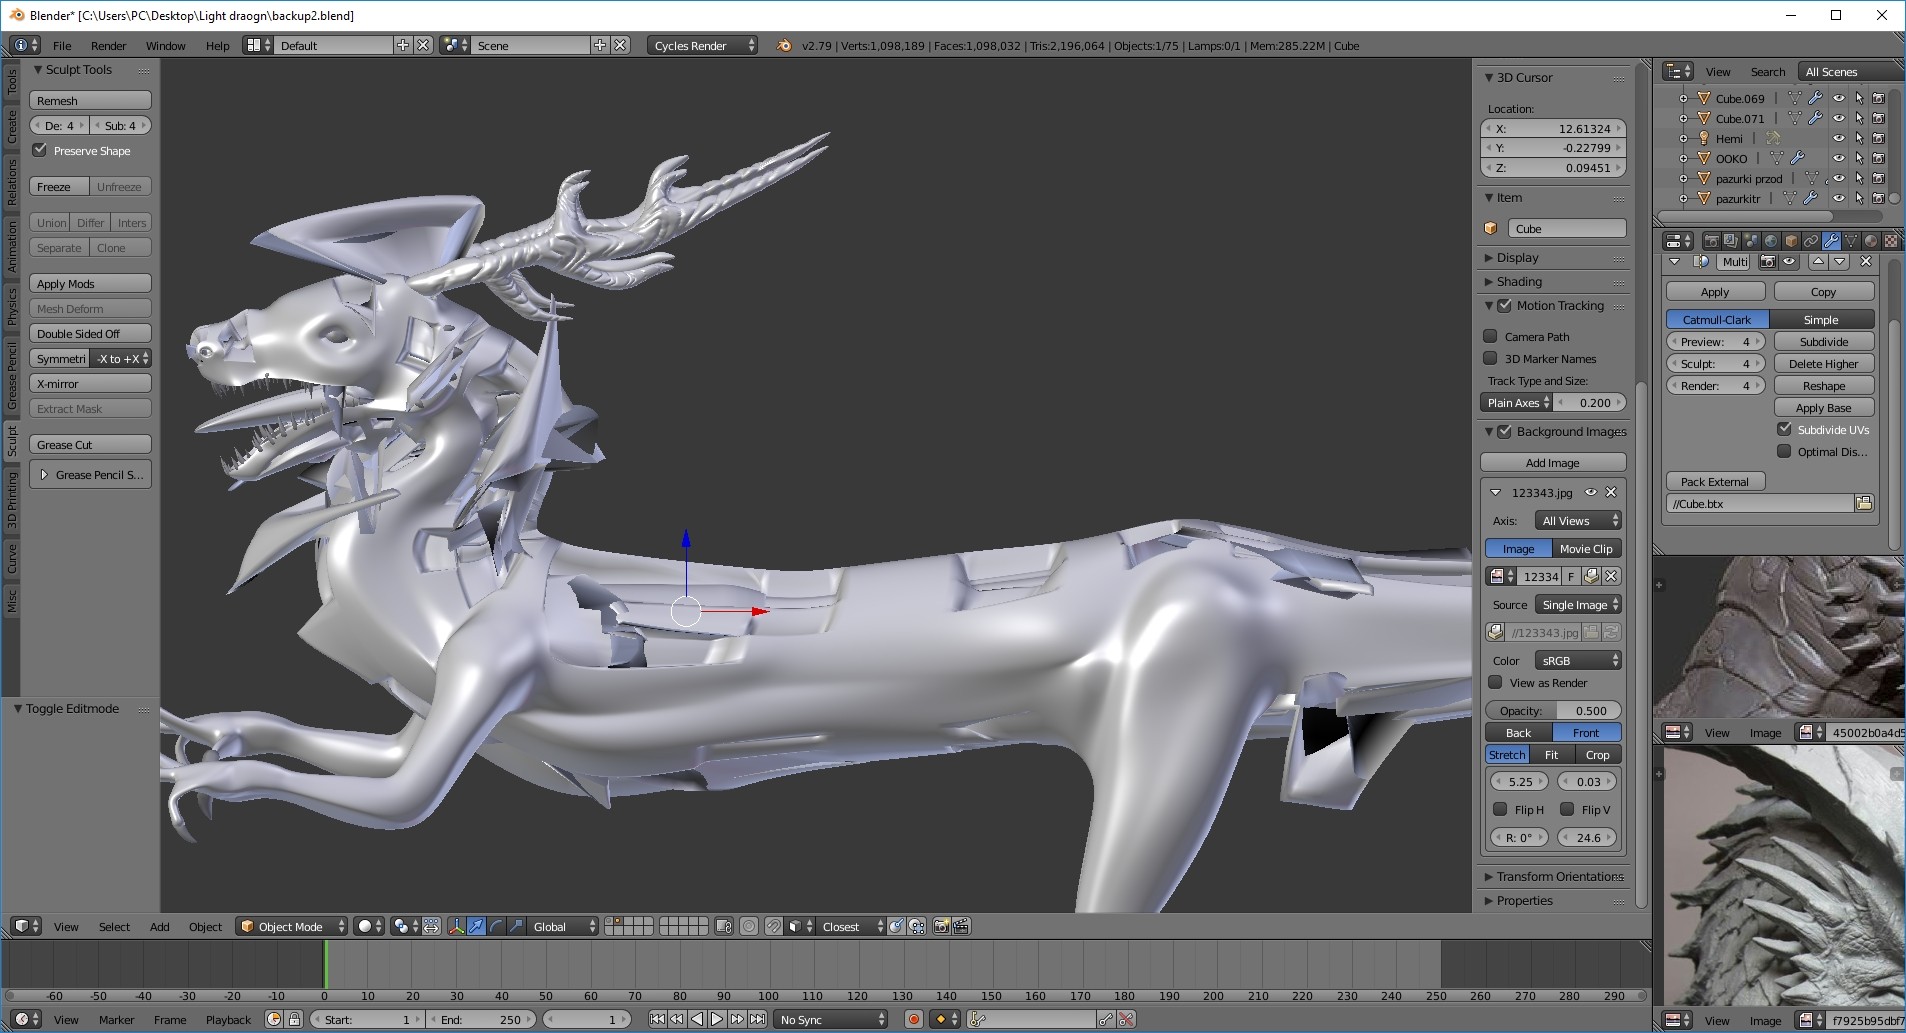Open the File menu
This screenshot has width=1906, height=1033.
[x=62, y=46]
